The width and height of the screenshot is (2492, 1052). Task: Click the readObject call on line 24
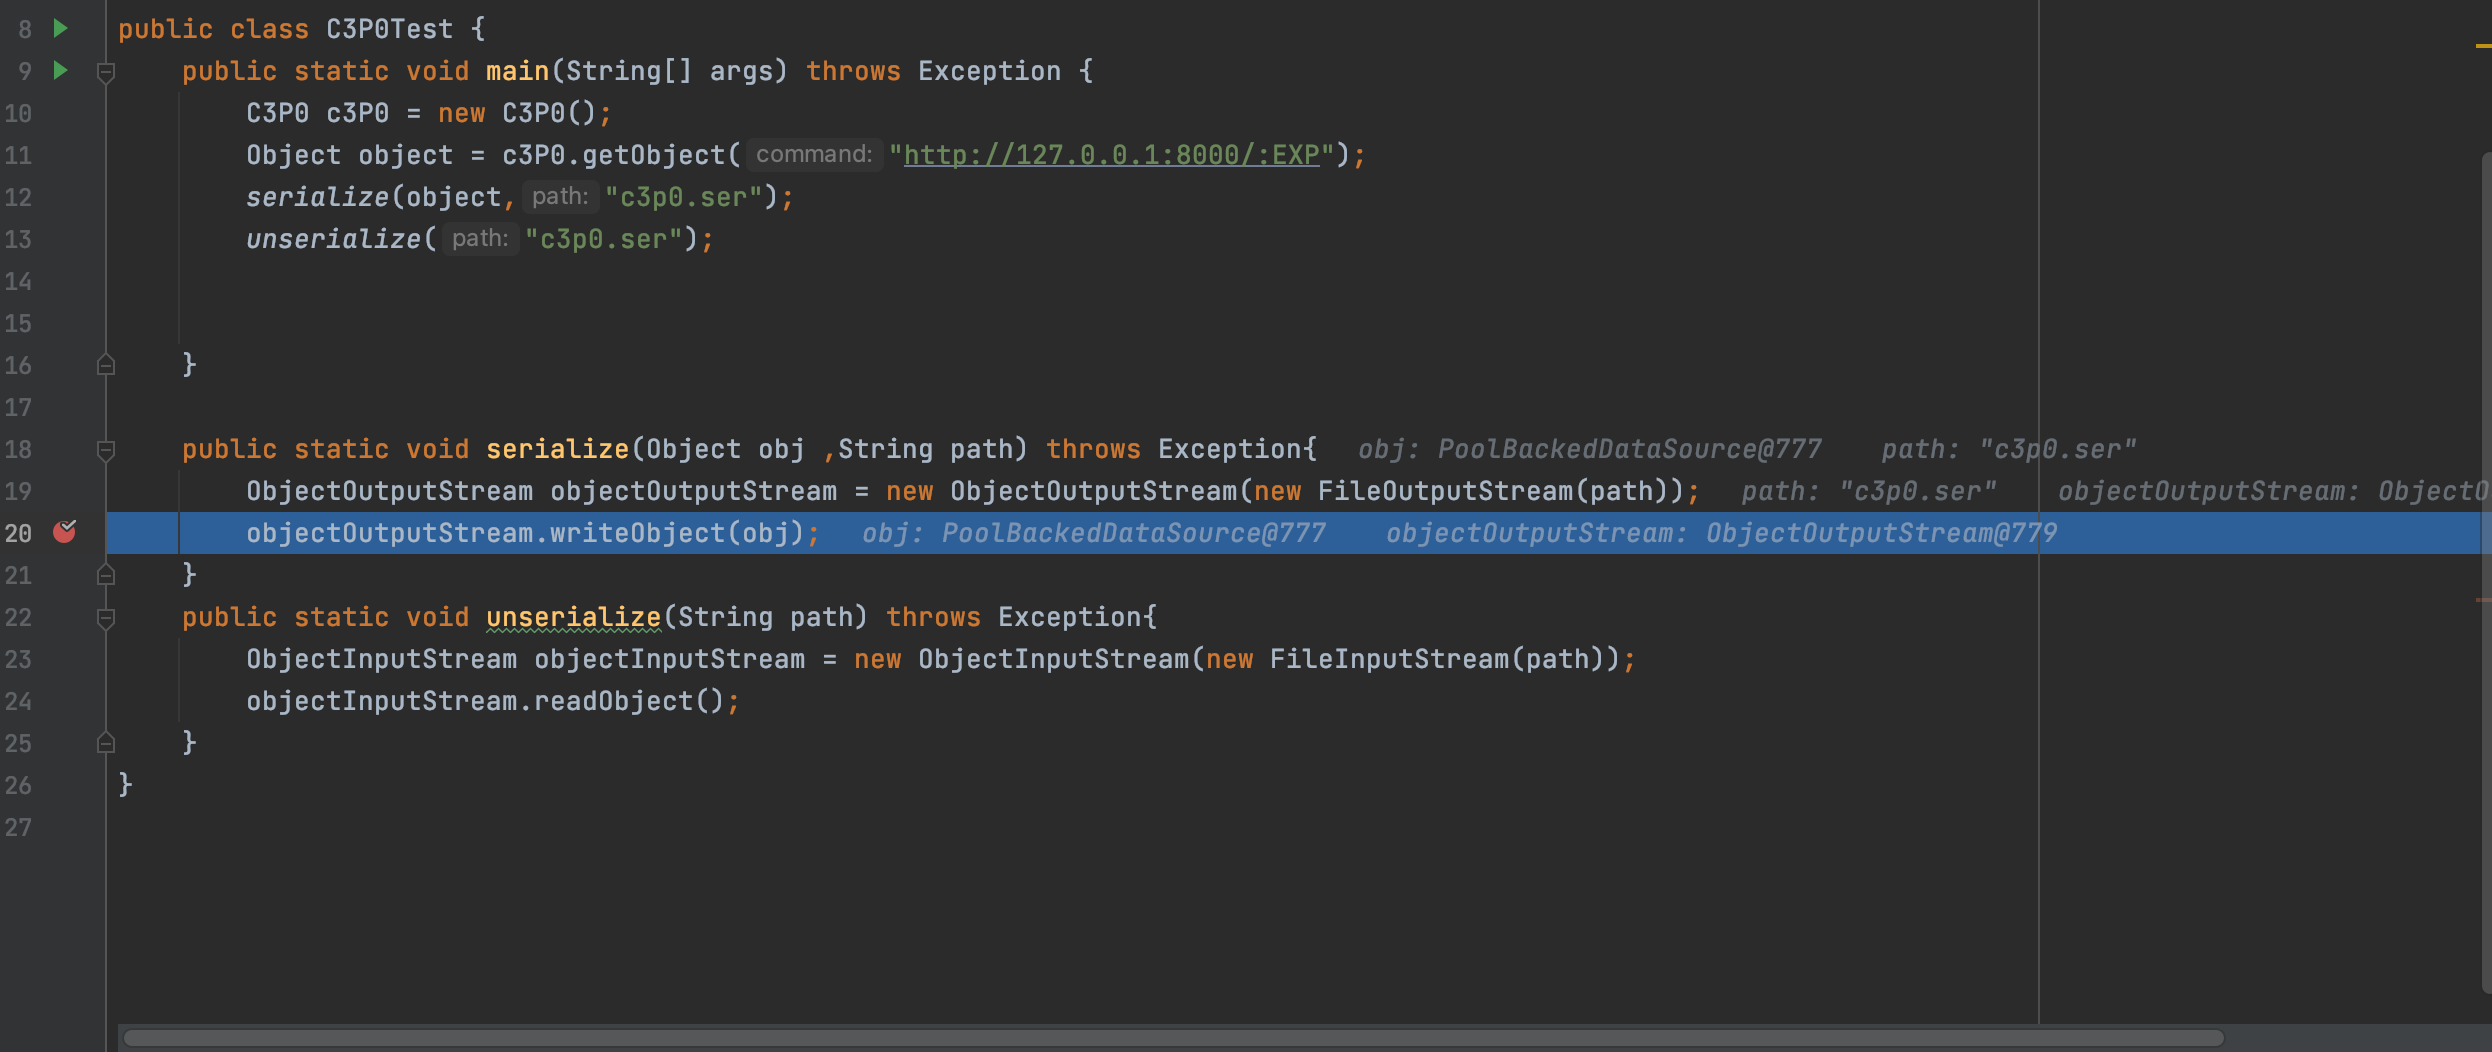[614, 701]
